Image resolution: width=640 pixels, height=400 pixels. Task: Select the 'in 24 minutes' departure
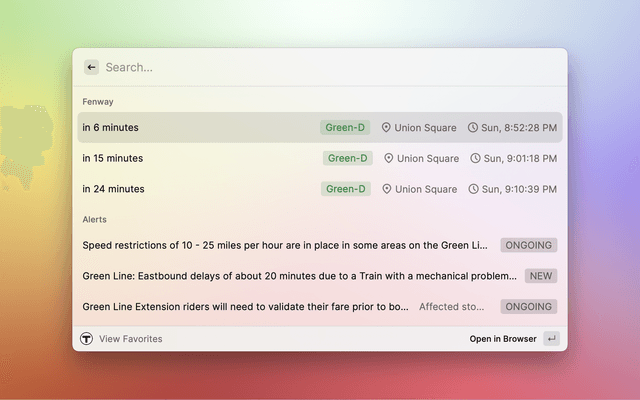click(113, 189)
